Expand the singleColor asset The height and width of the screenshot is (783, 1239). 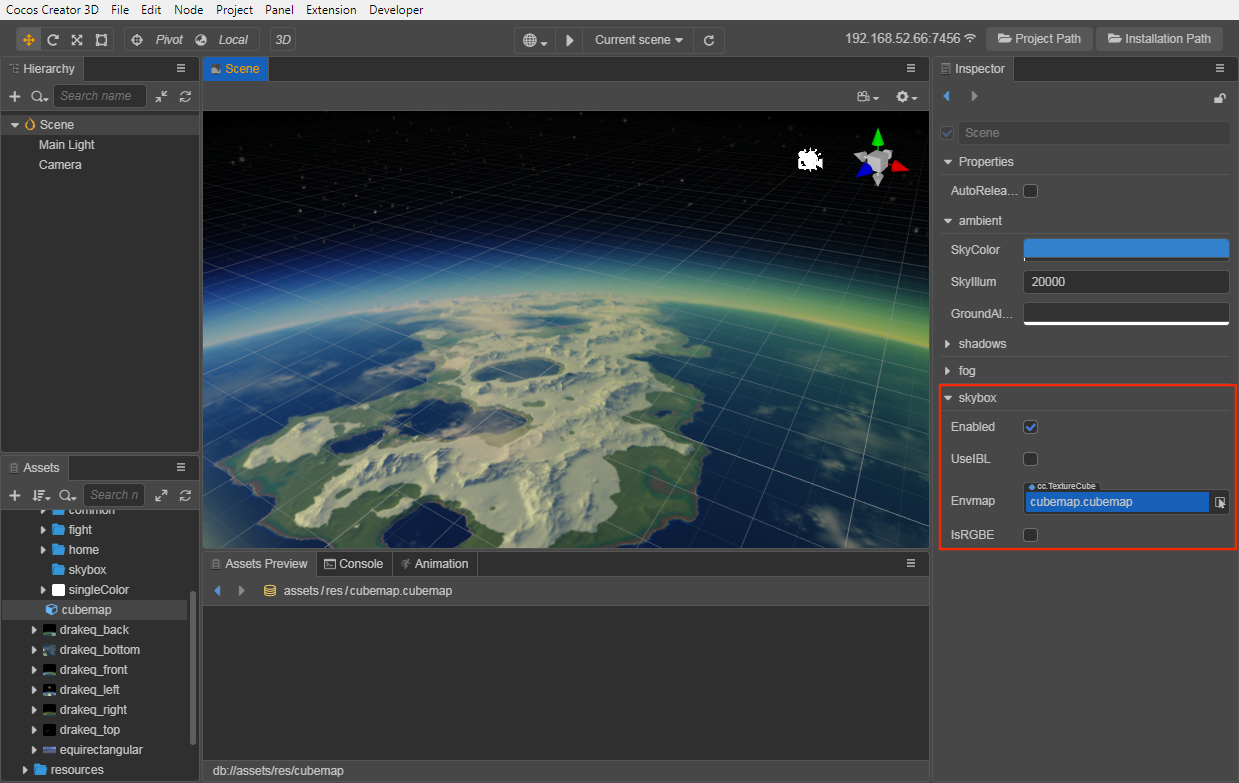tap(43, 590)
